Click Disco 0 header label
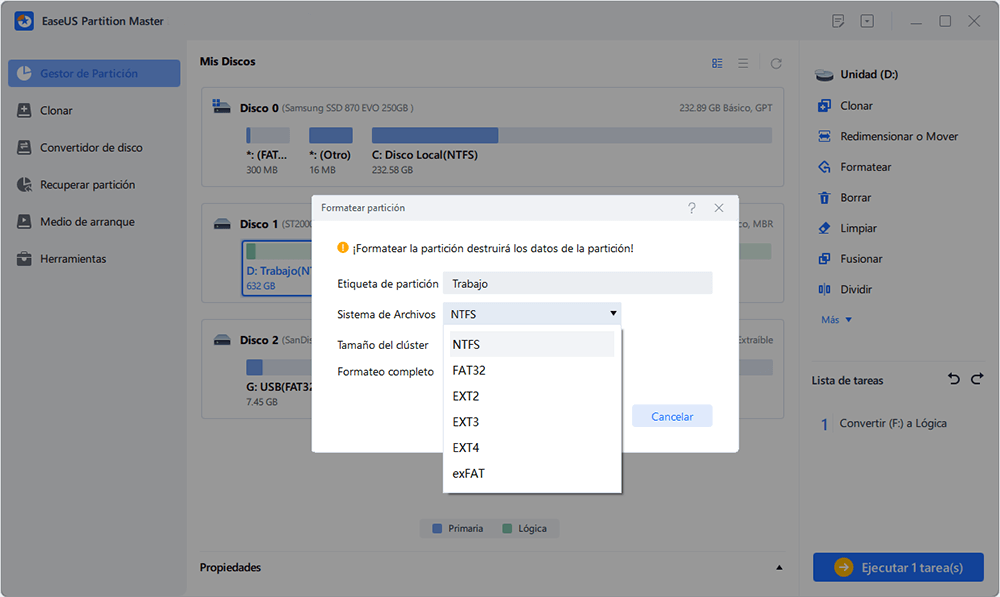 259,108
